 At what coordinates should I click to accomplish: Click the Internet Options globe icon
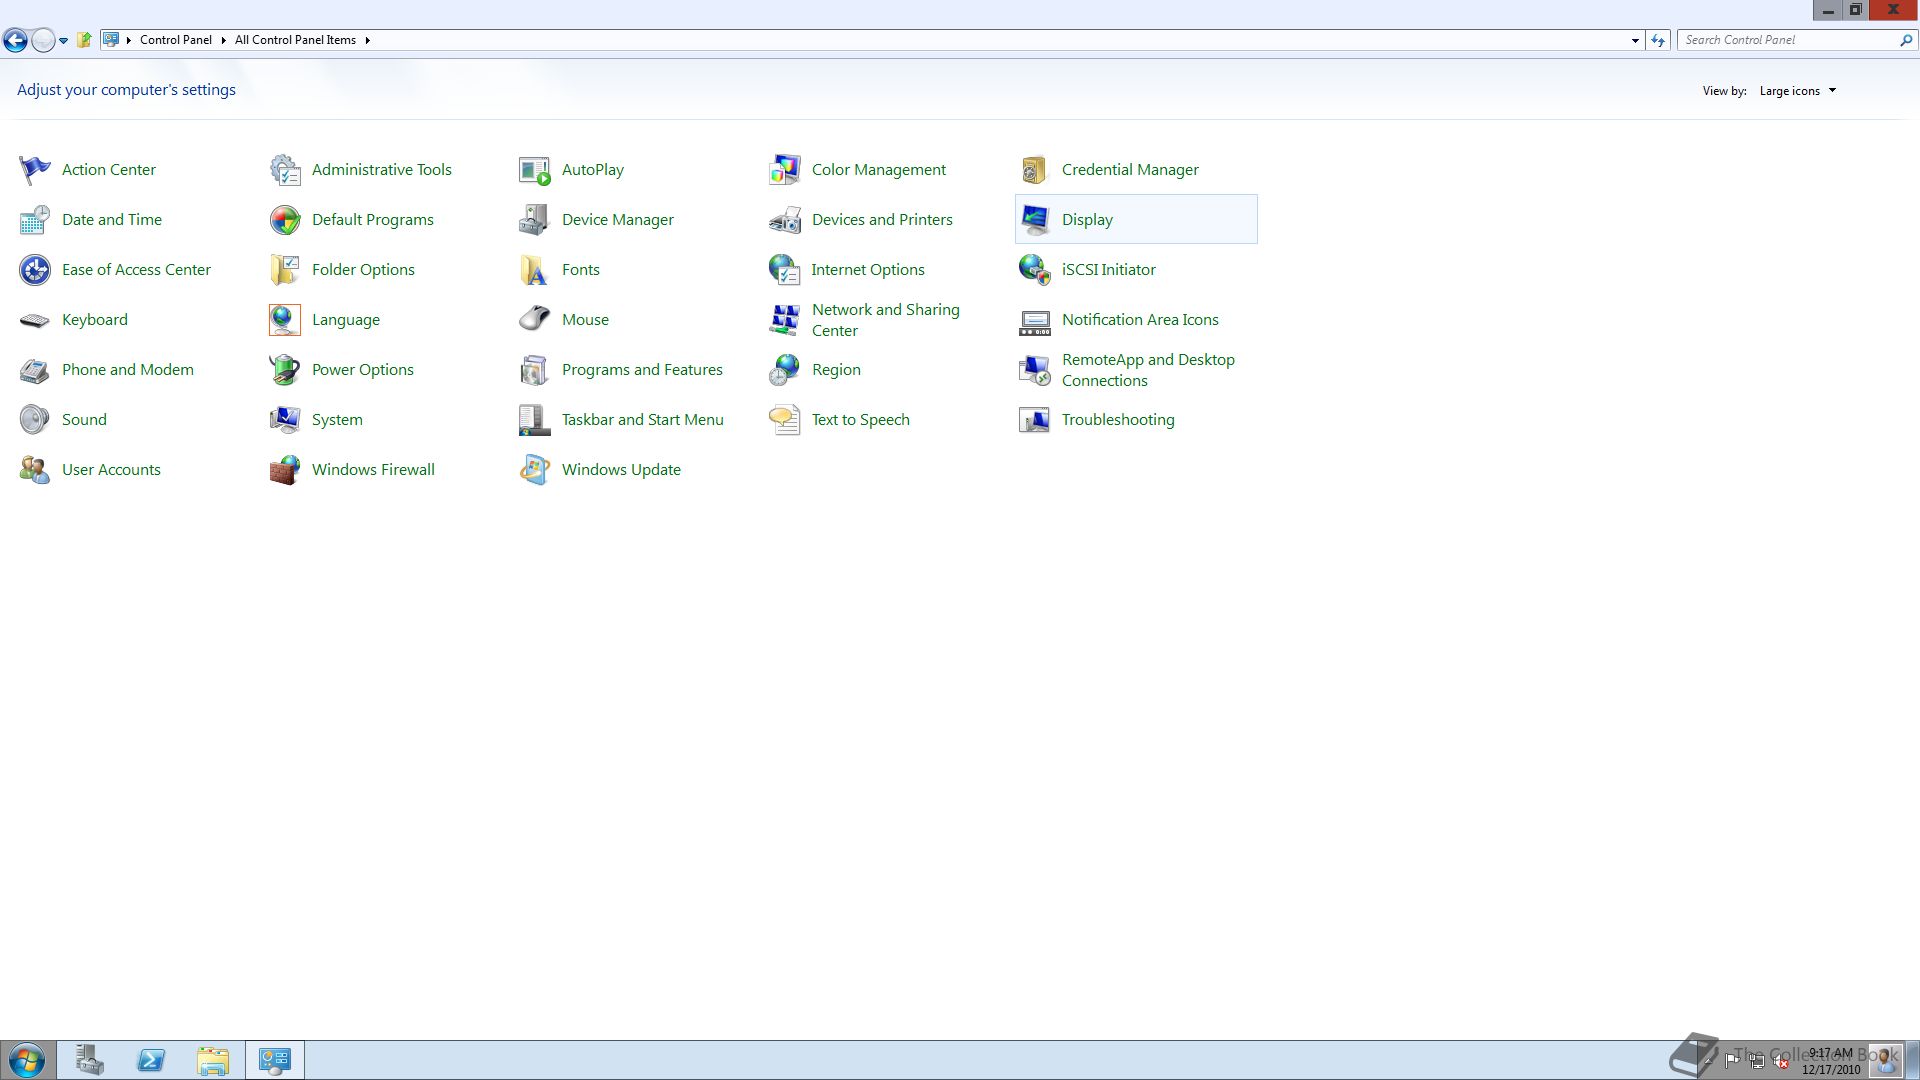click(x=785, y=270)
